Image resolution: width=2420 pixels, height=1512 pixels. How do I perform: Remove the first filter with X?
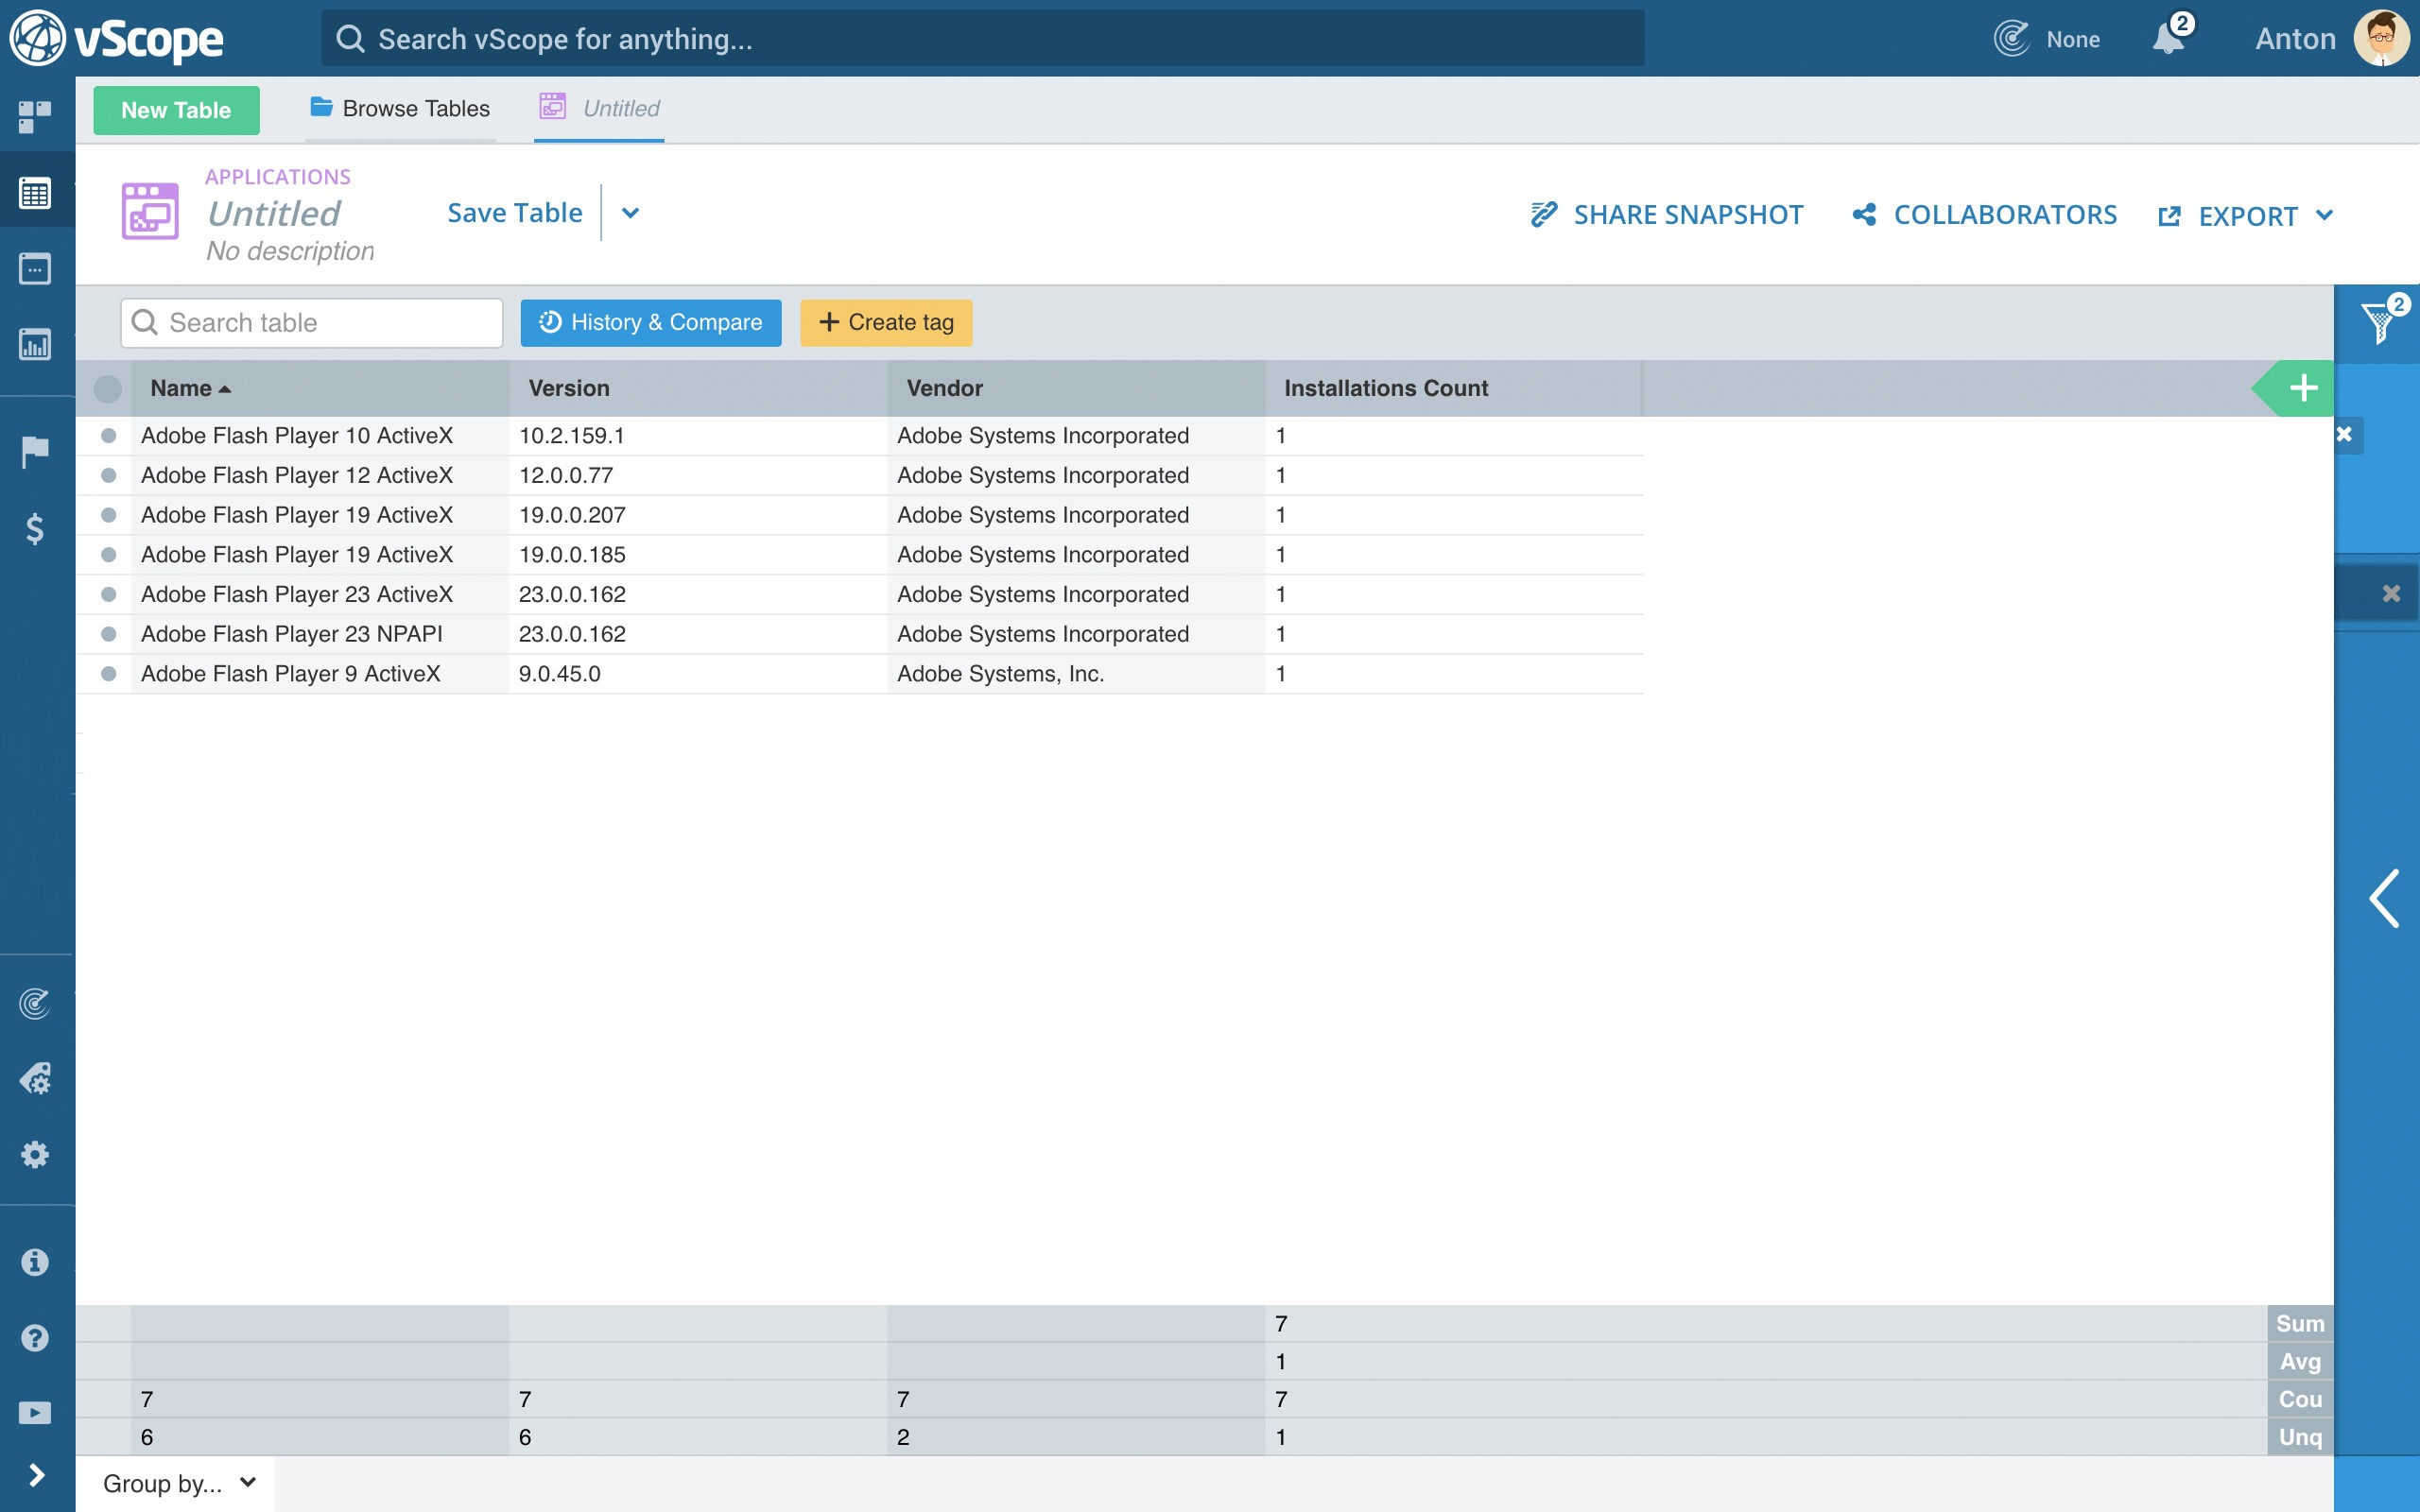pyautogui.click(x=2344, y=434)
